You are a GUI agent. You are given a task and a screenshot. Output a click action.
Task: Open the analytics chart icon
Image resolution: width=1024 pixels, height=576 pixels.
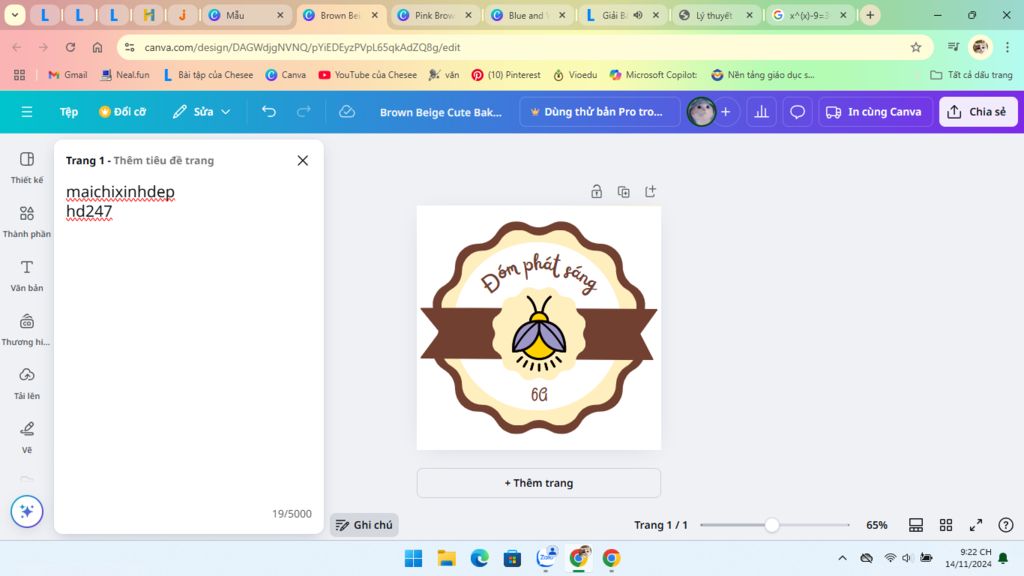click(x=761, y=112)
